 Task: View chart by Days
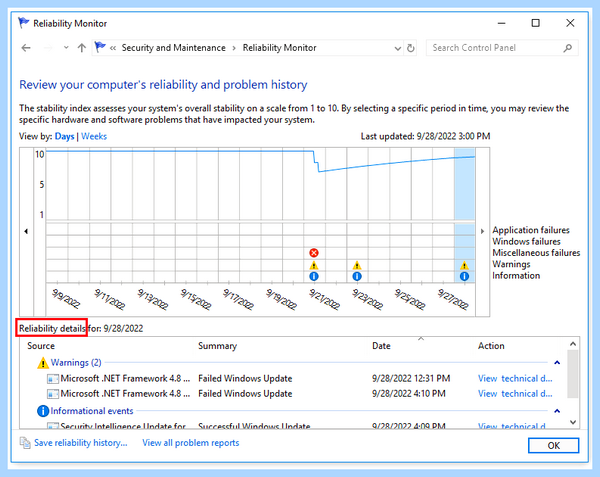pos(64,137)
